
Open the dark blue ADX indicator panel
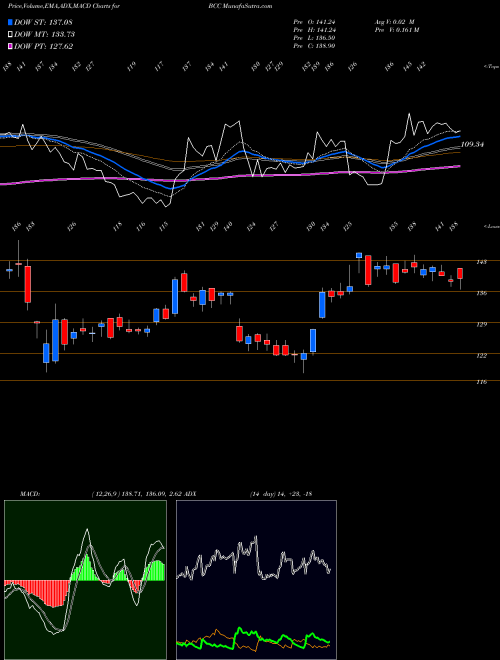pyautogui.click(x=256, y=580)
